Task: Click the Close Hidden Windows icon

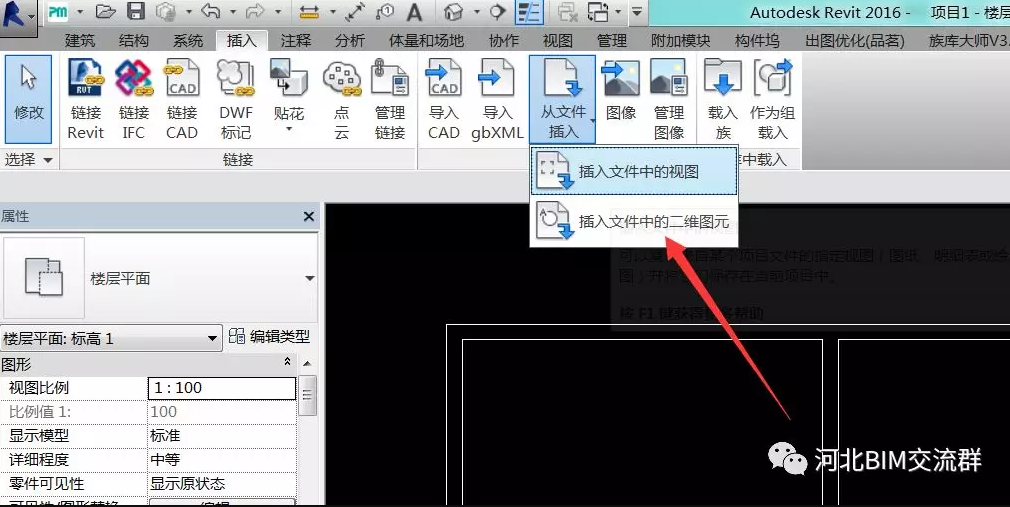Action: [x=567, y=12]
